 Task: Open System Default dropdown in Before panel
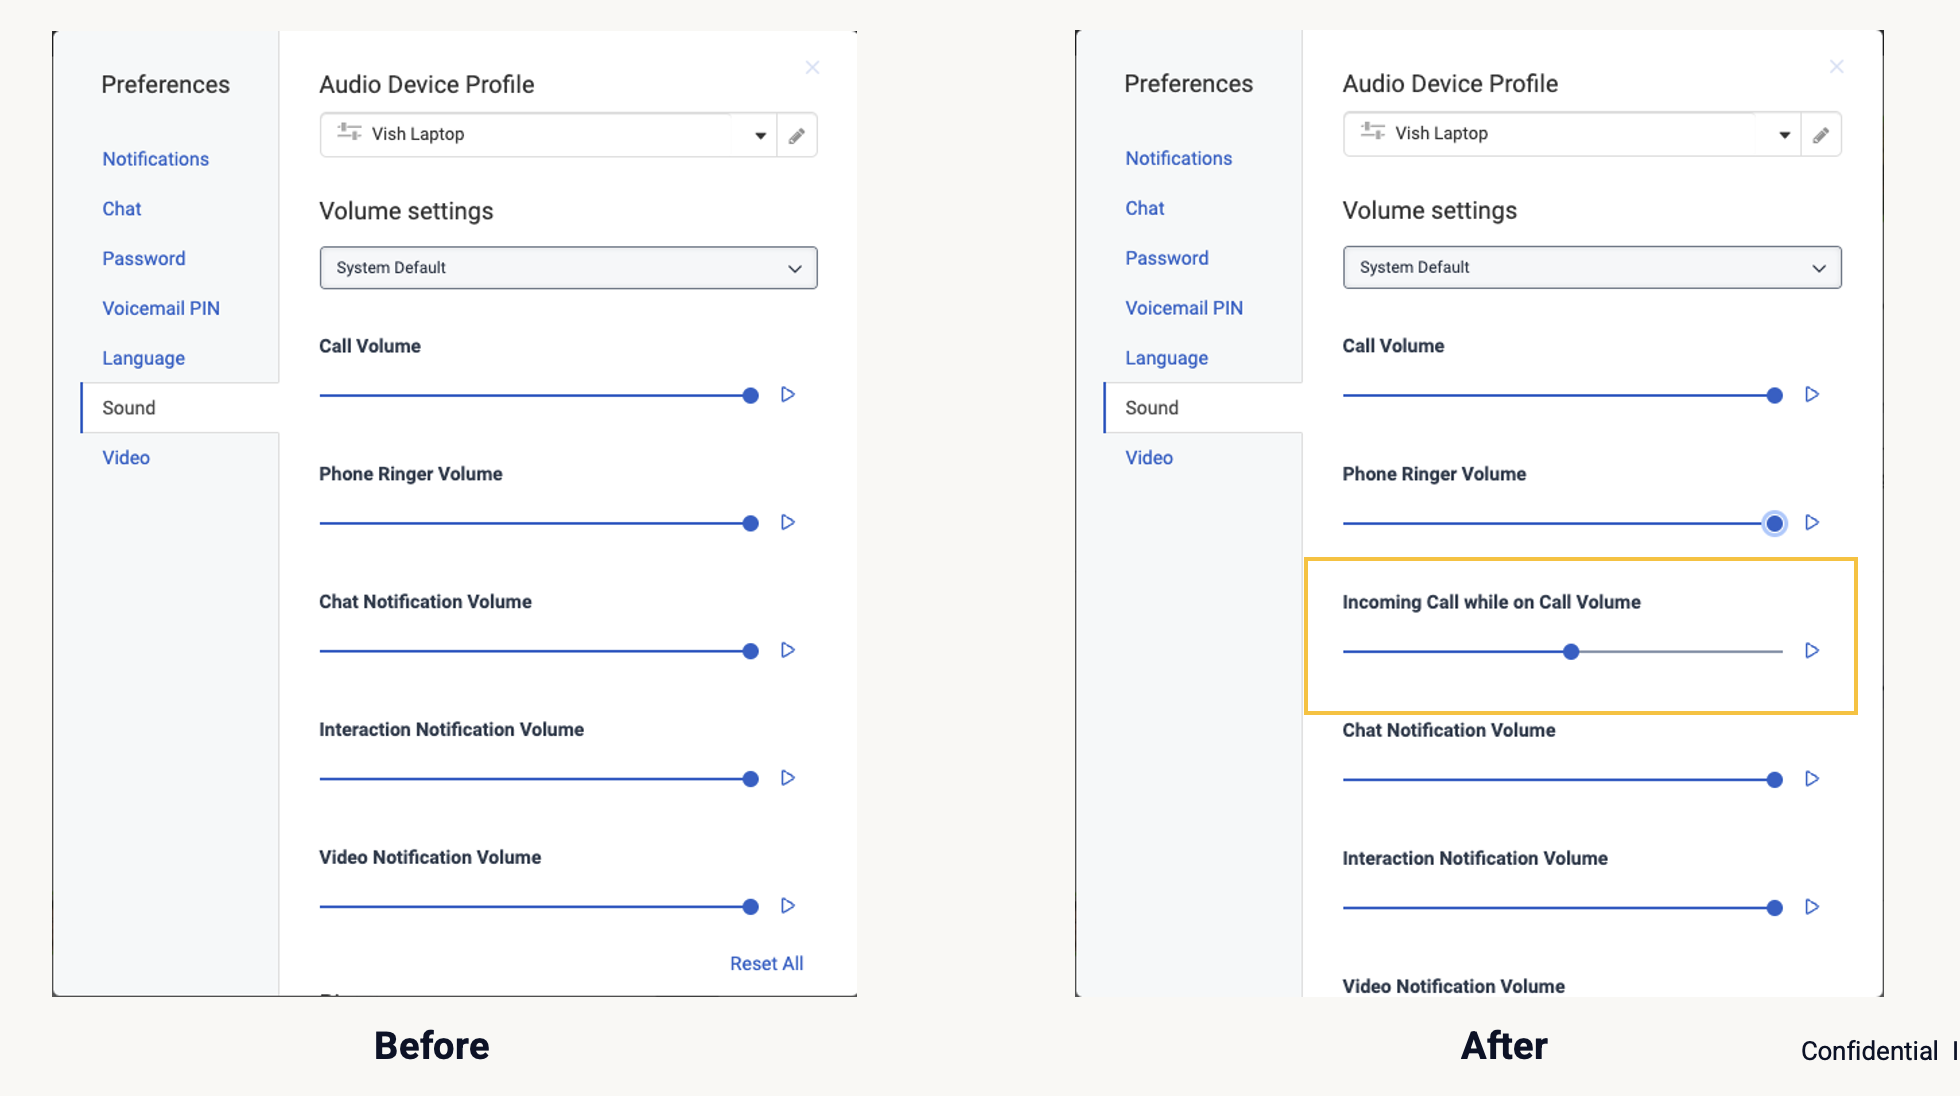coord(568,268)
